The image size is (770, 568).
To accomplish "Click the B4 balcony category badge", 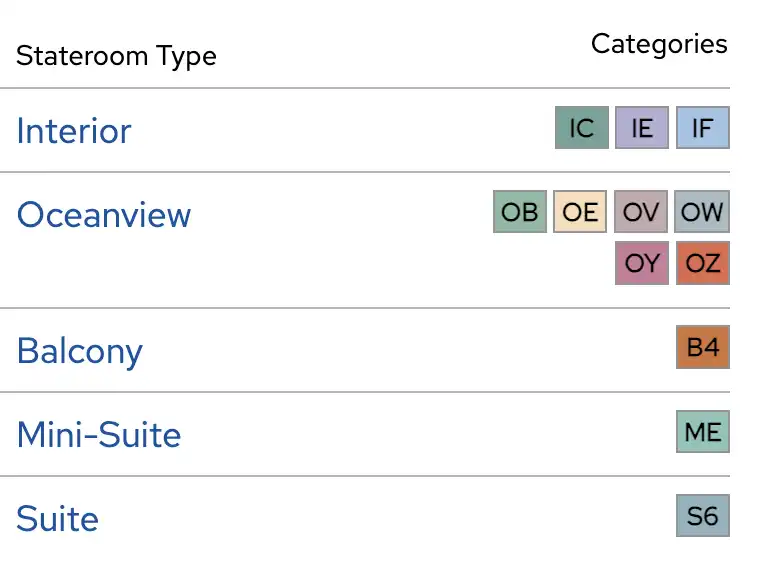I will (702, 347).
